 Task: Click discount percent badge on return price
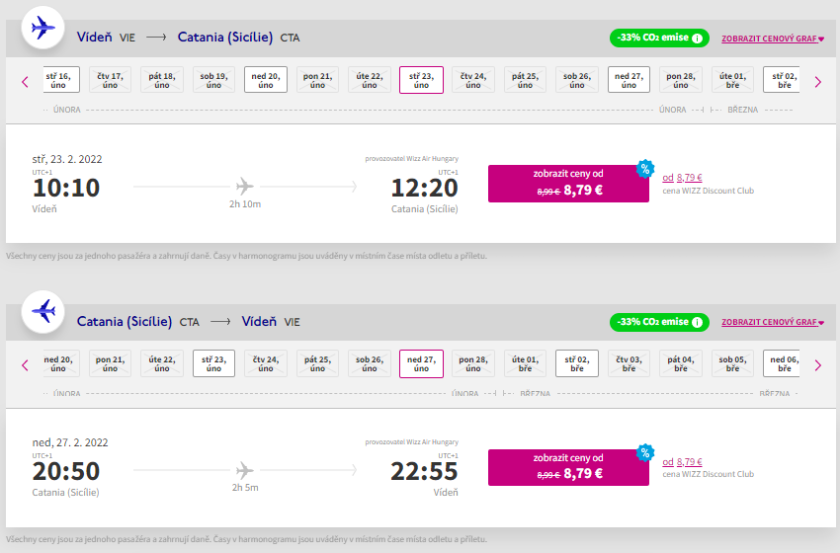click(645, 452)
